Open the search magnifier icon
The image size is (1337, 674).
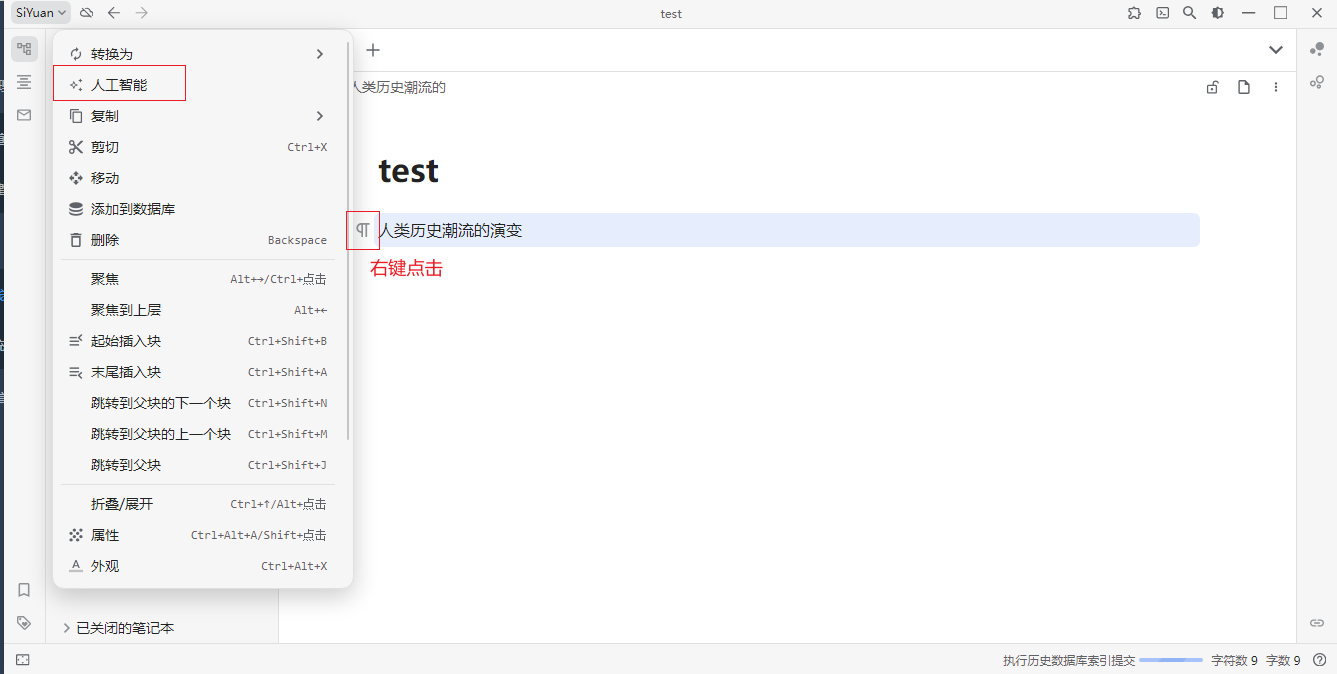click(x=1189, y=13)
